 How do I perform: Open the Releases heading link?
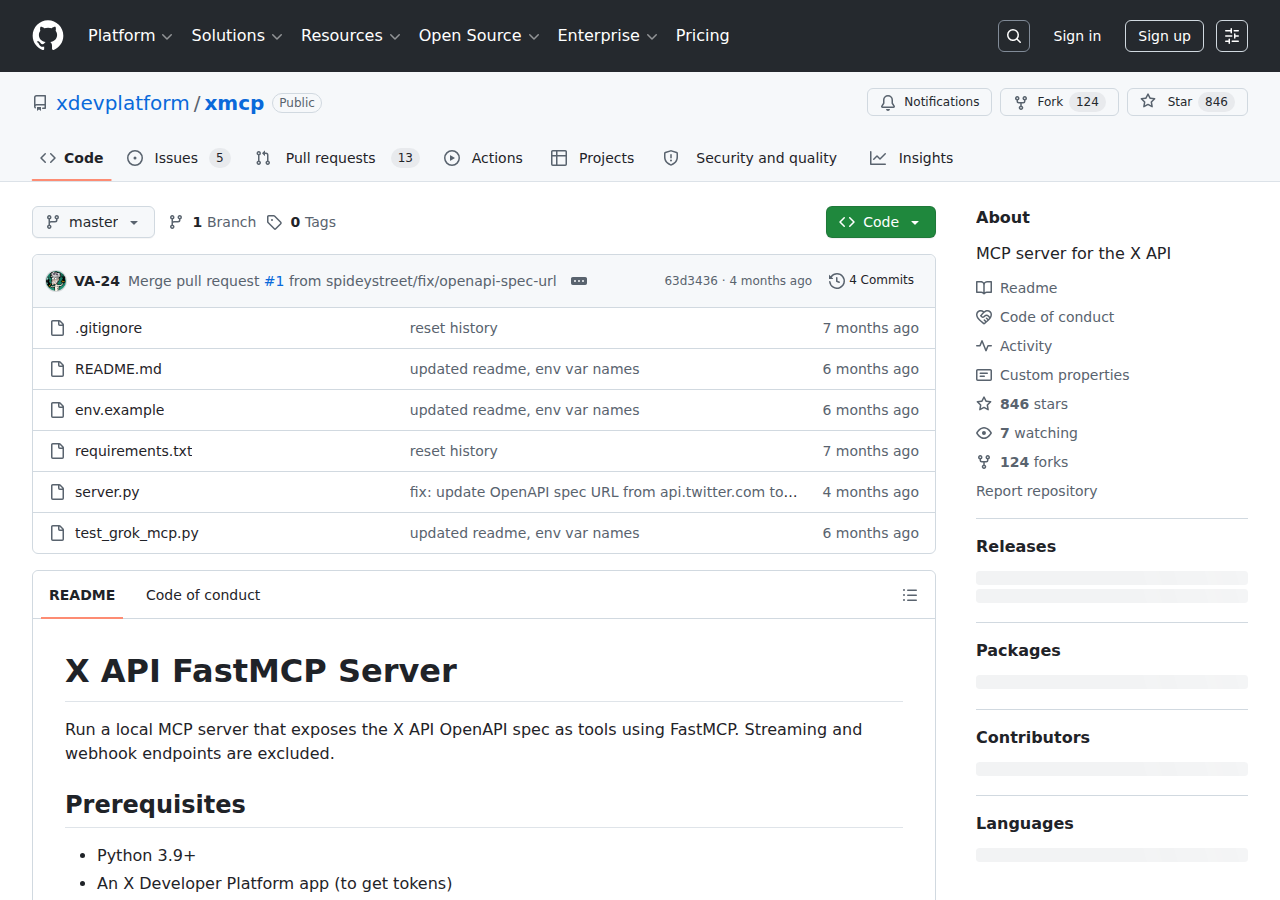click(1016, 546)
